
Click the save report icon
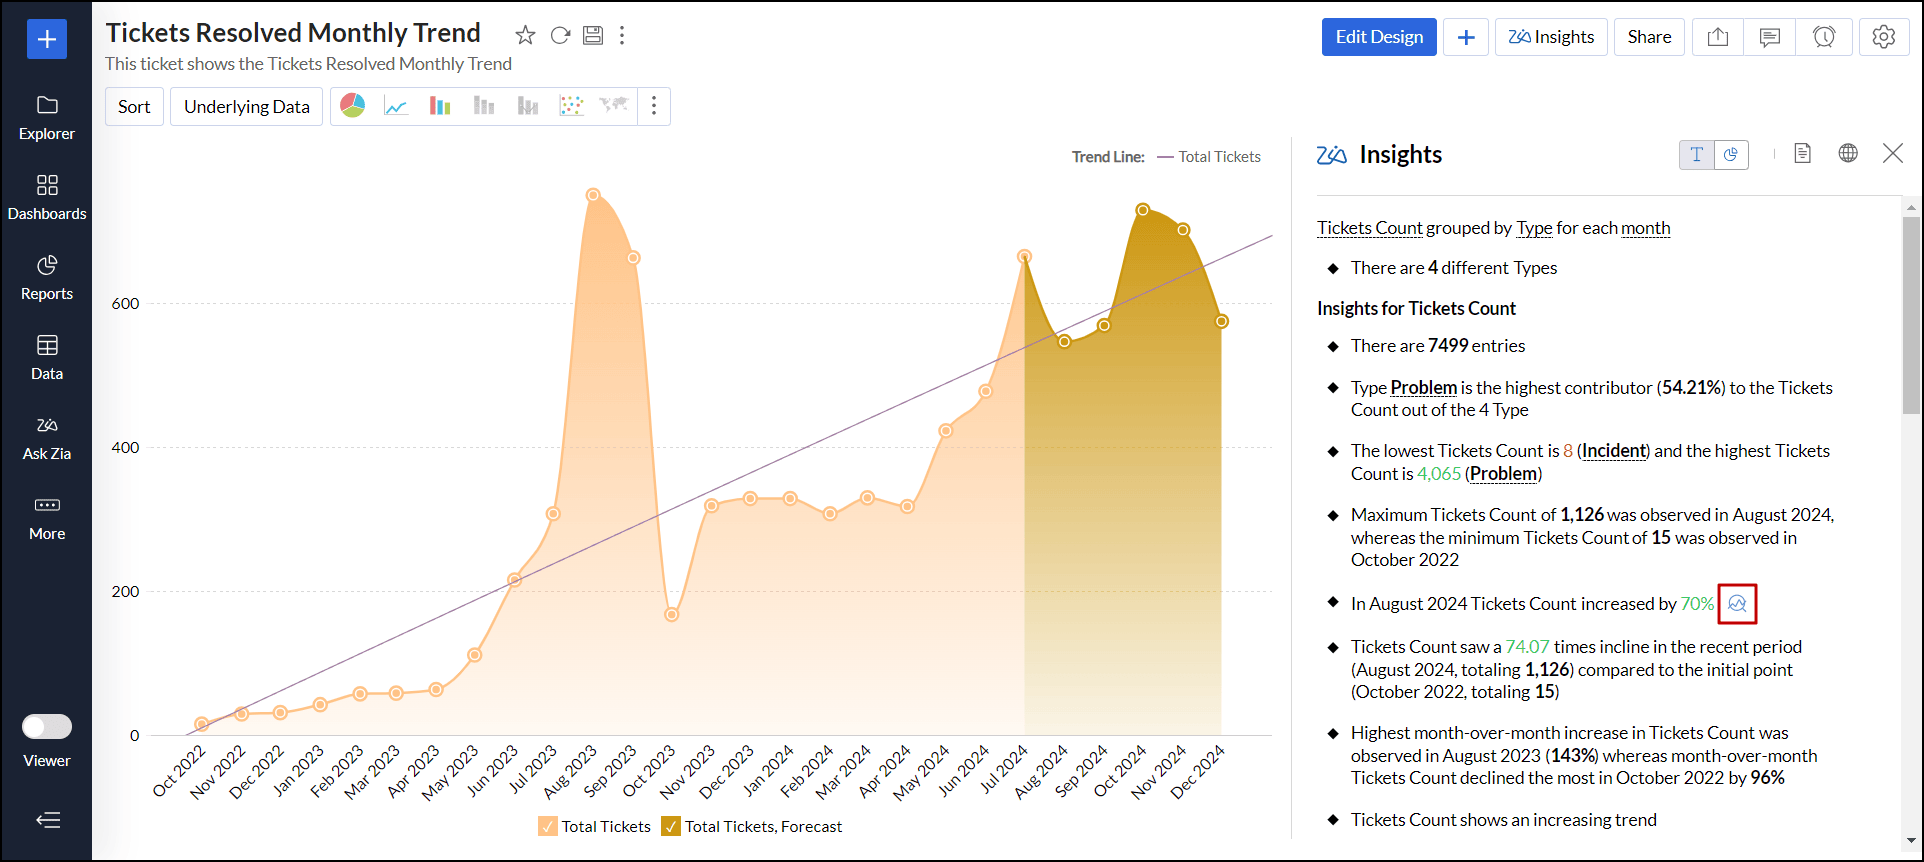pyautogui.click(x=593, y=36)
